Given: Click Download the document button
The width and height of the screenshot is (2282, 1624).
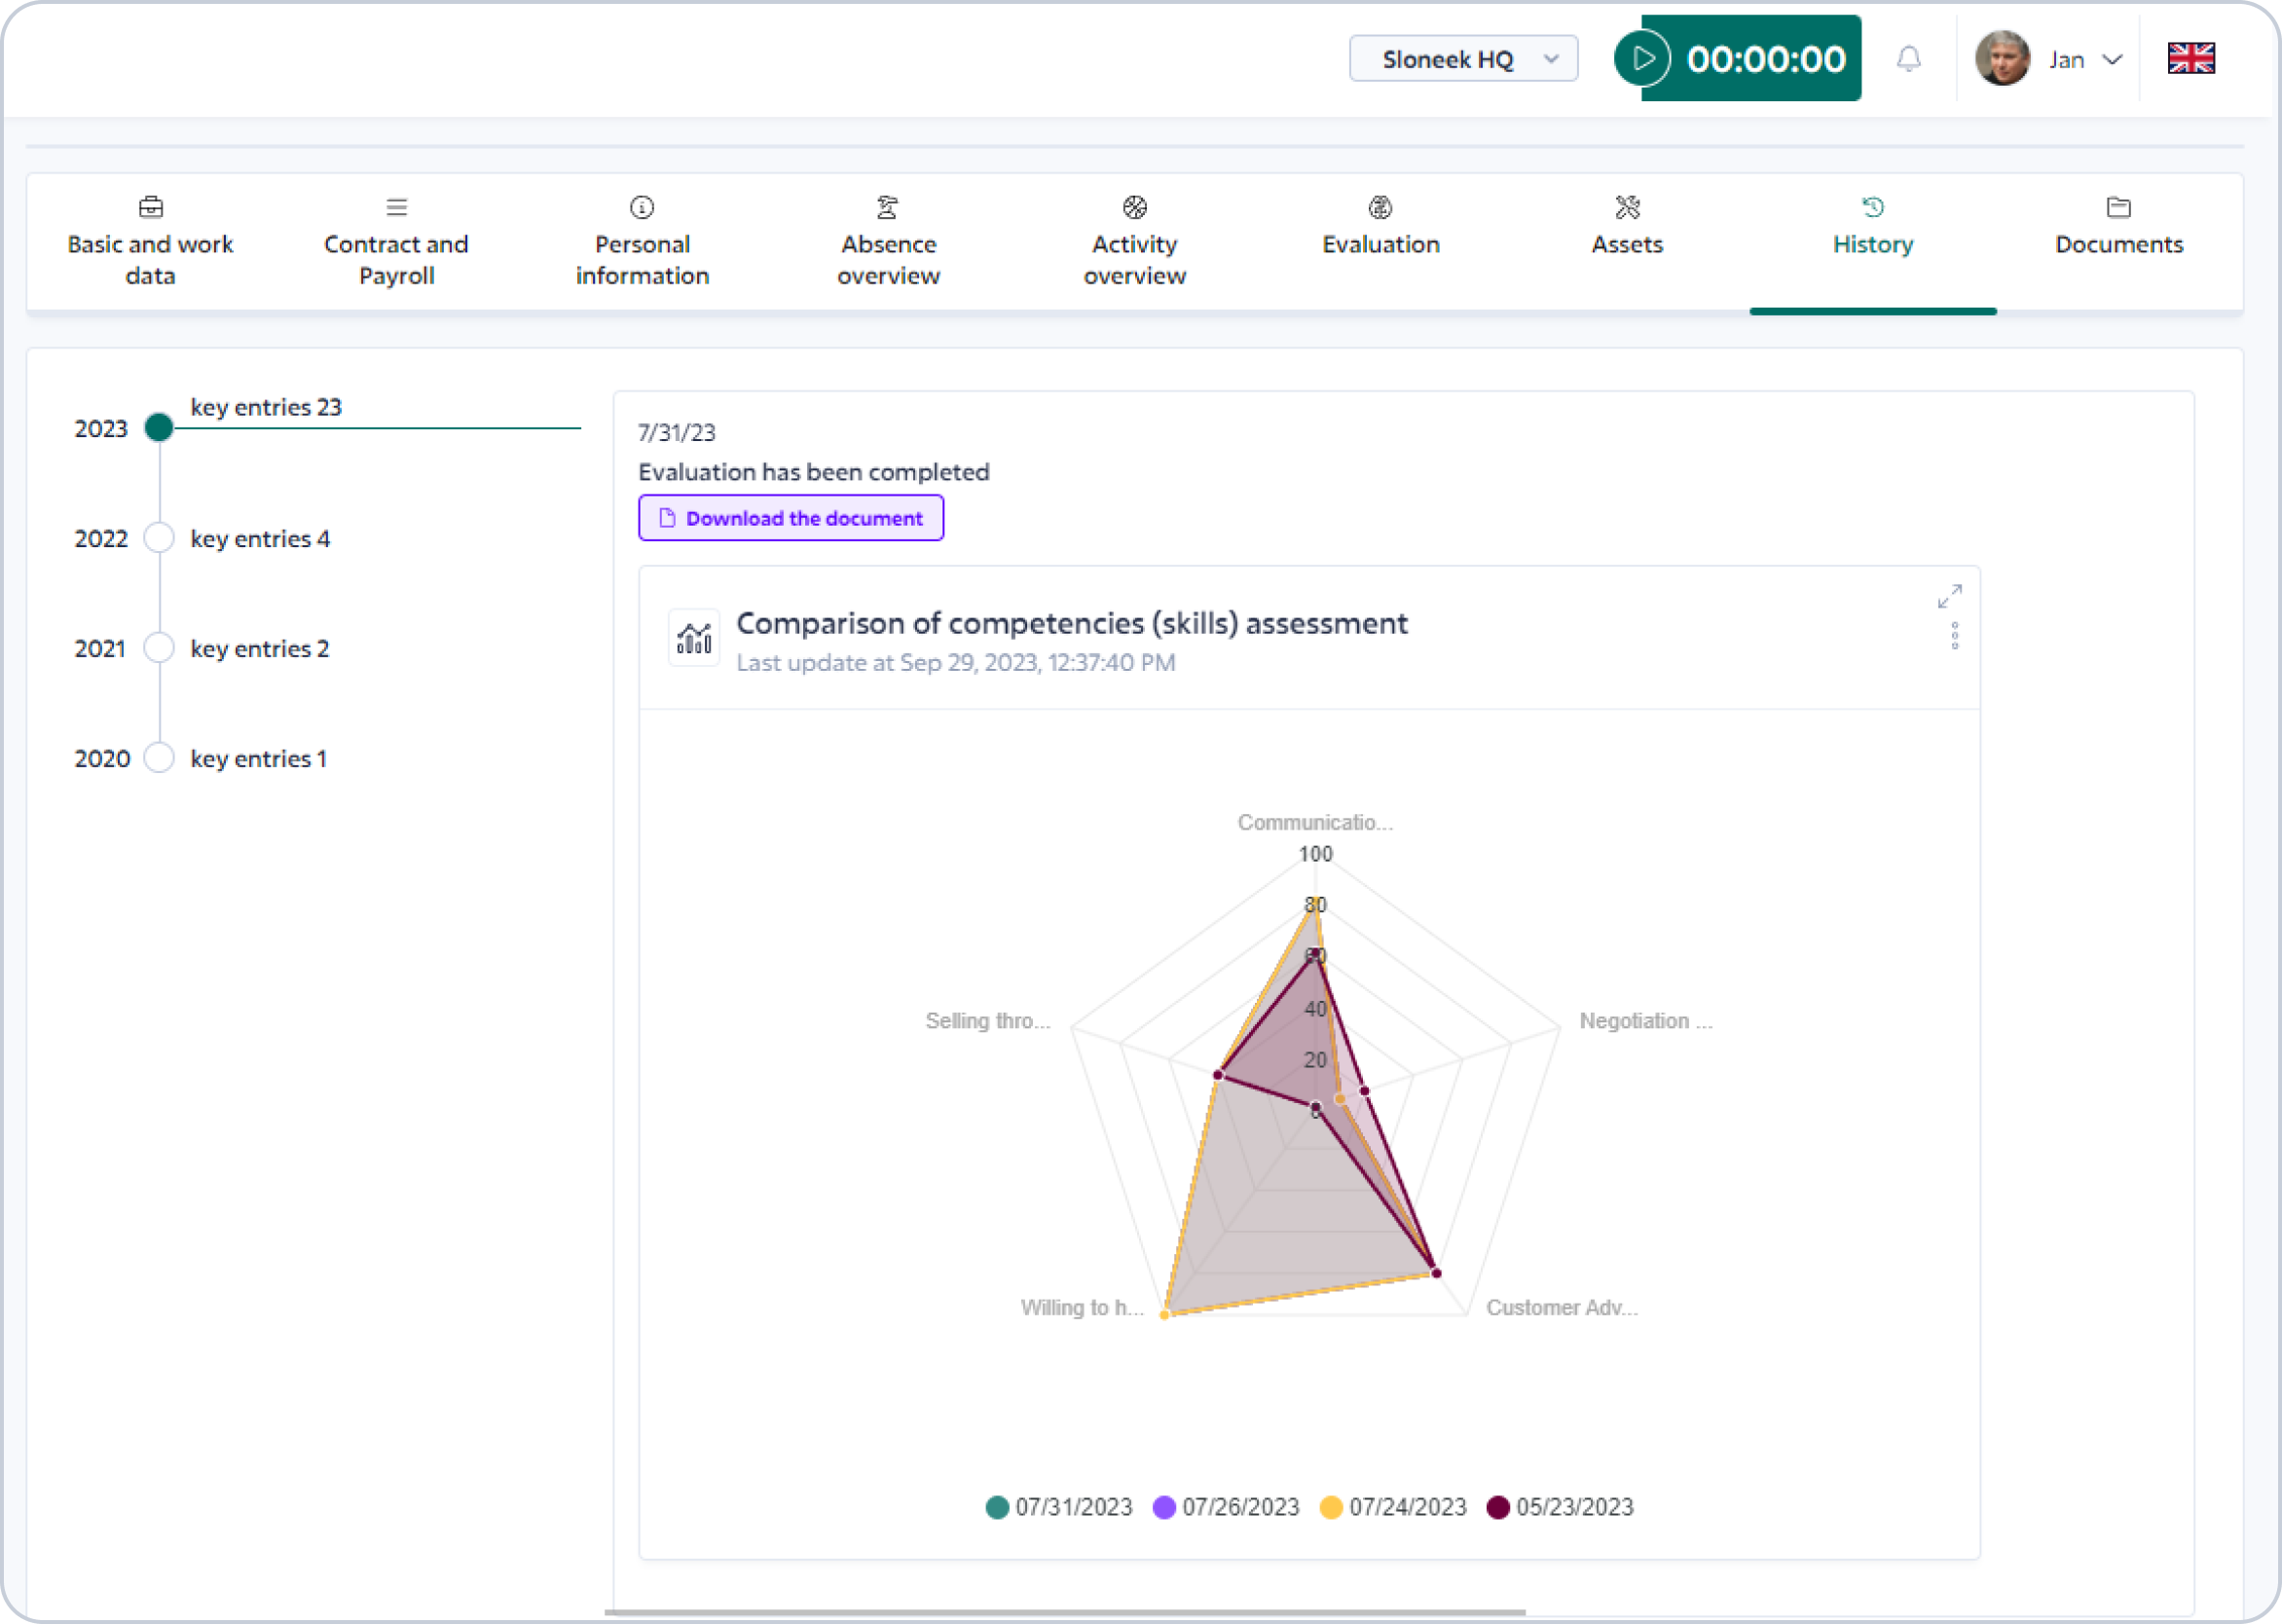Looking at the screenshot, I should point(790,518).
